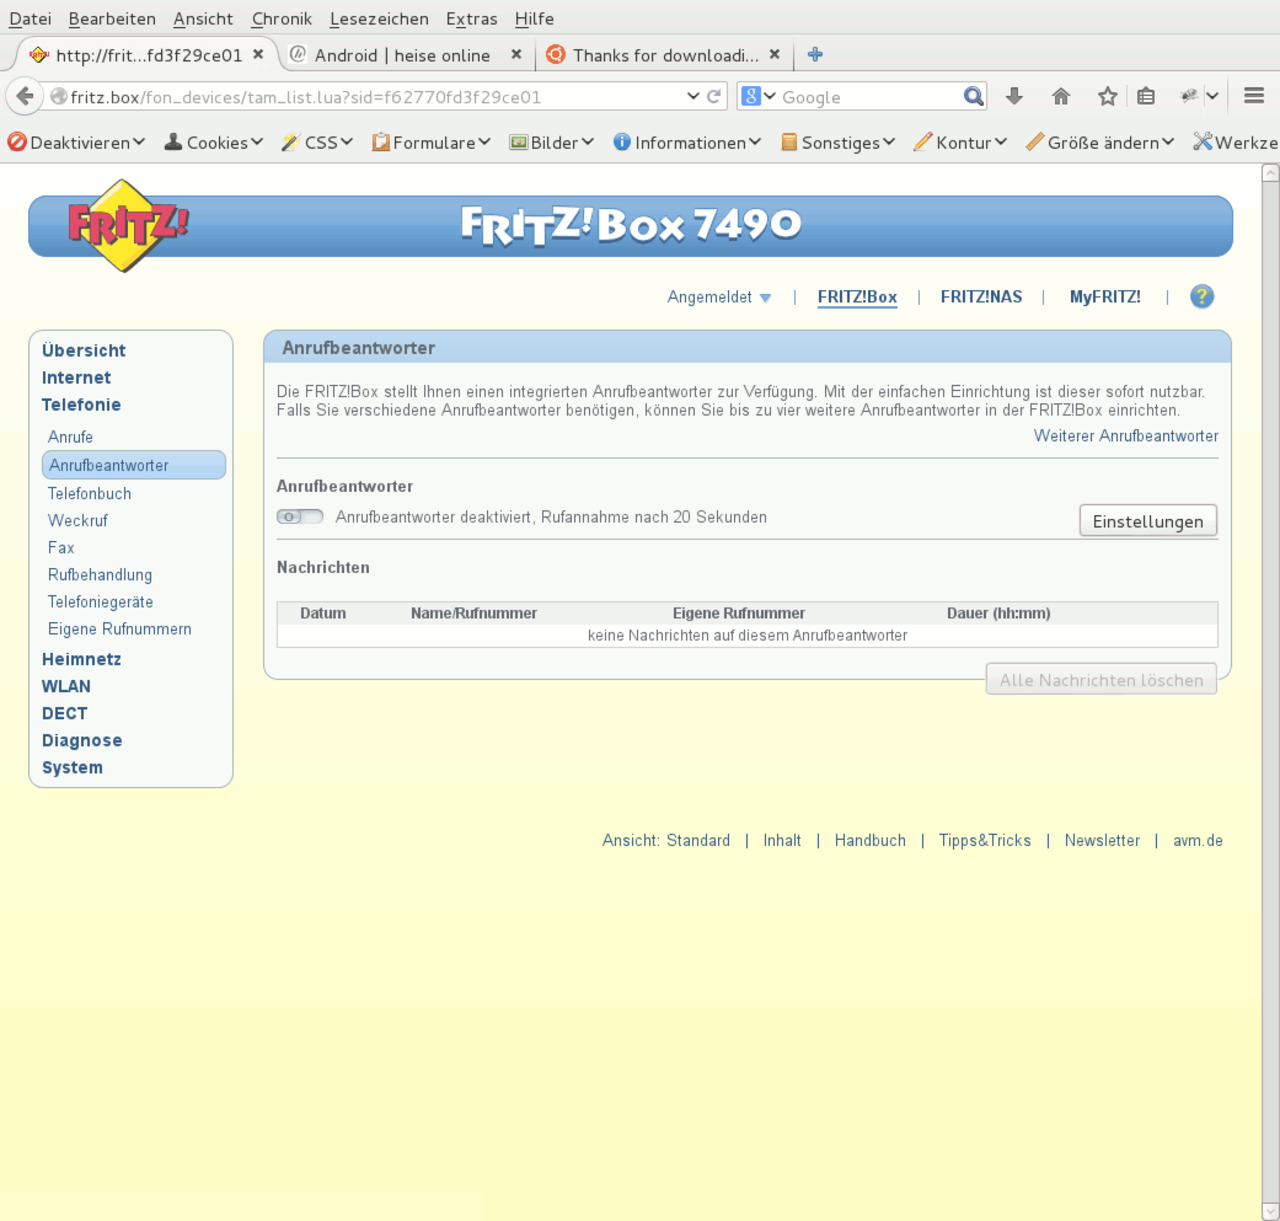Open the Cookies toolbar dropdown
1280x1221 pixels.
point(214,142)
